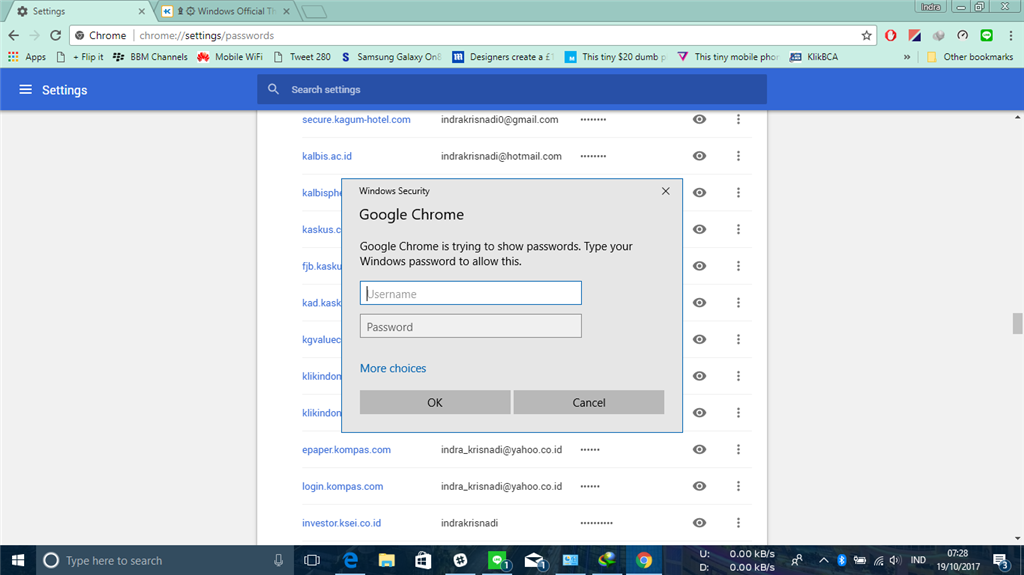Viewport: 1024px width, 575px height.
Task: Open Task View on the taskbar
Action: 312,560
